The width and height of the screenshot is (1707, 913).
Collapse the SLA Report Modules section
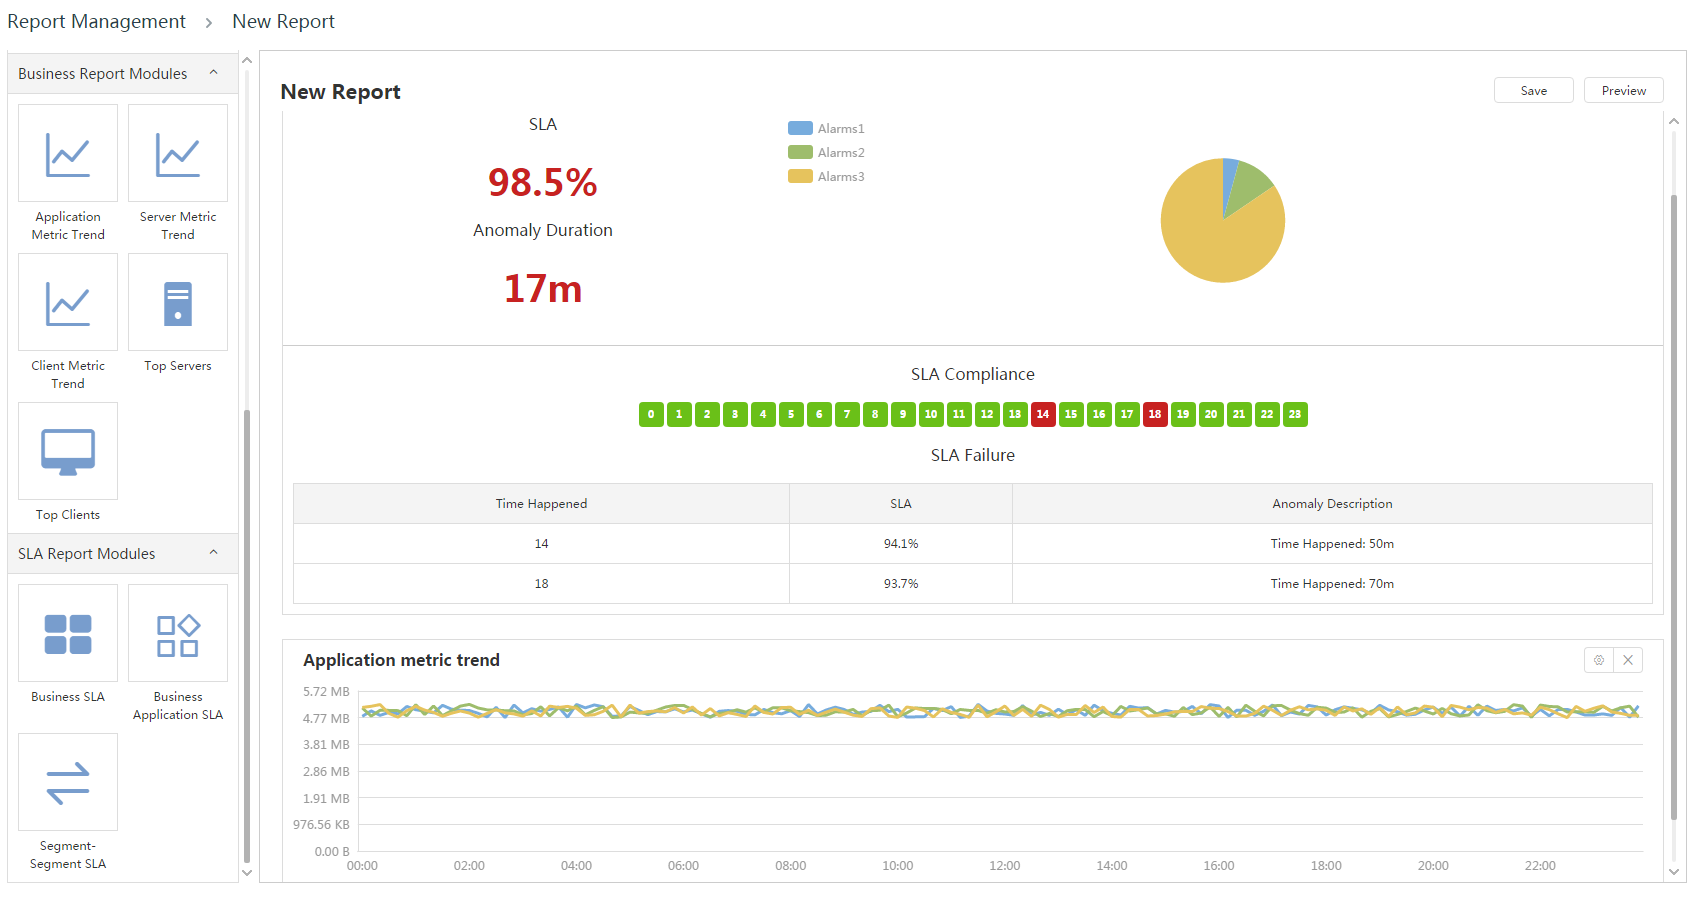(213, 553)
